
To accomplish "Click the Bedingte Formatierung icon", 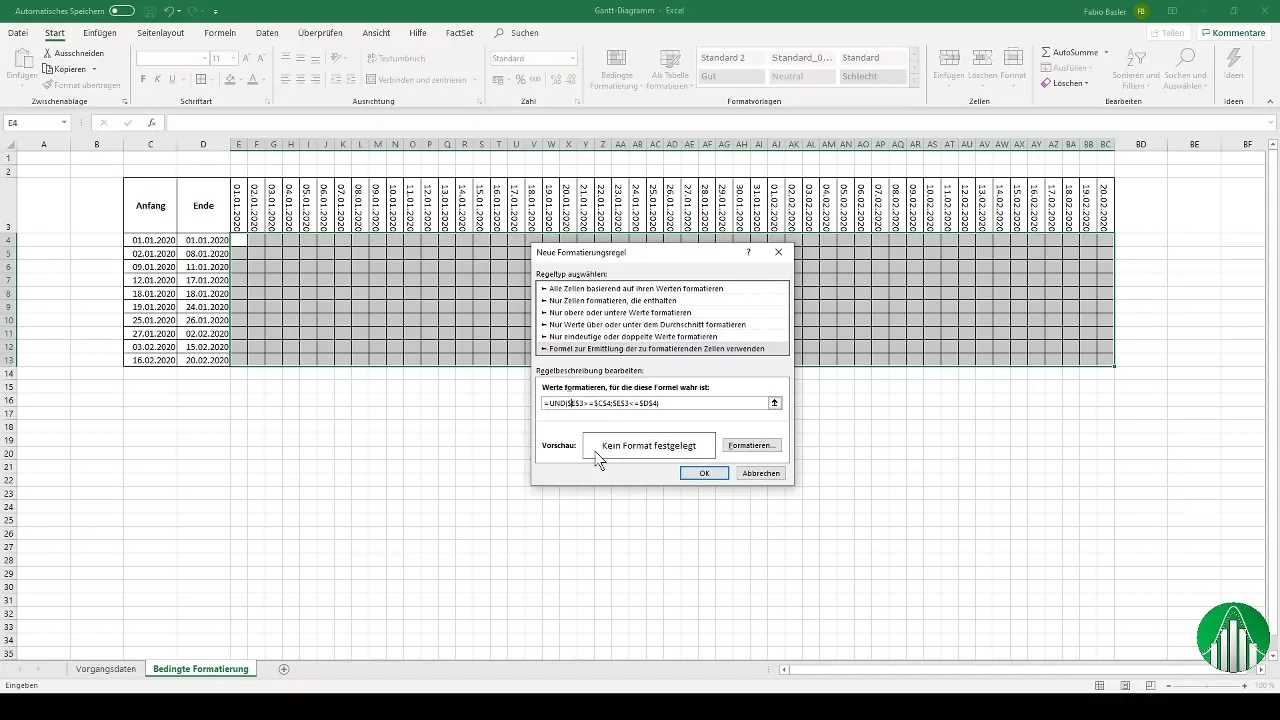I will (x=617, y=58).
